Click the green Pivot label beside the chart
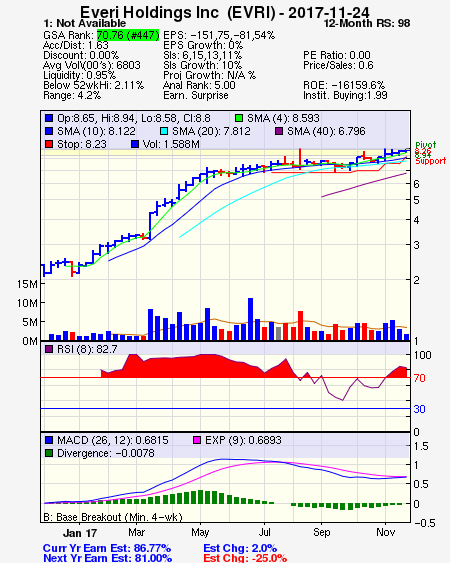450x563 pixels. 426,145
